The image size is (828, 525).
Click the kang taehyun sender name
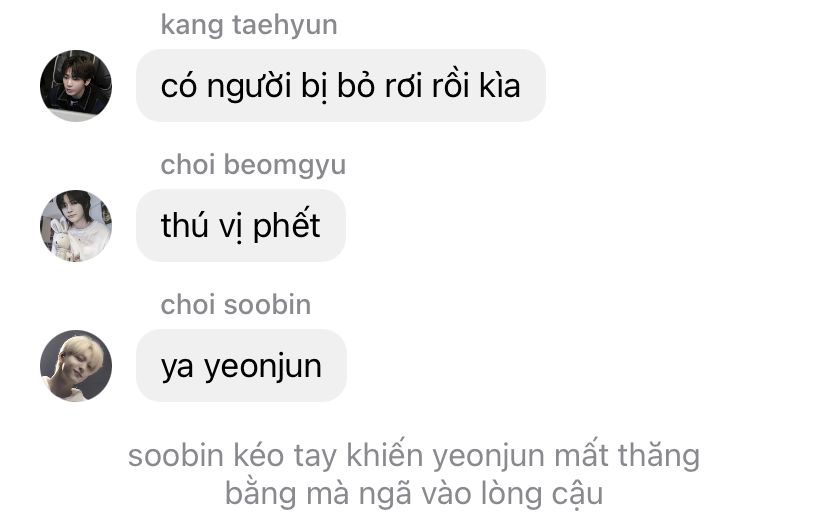tap(249, 25)
